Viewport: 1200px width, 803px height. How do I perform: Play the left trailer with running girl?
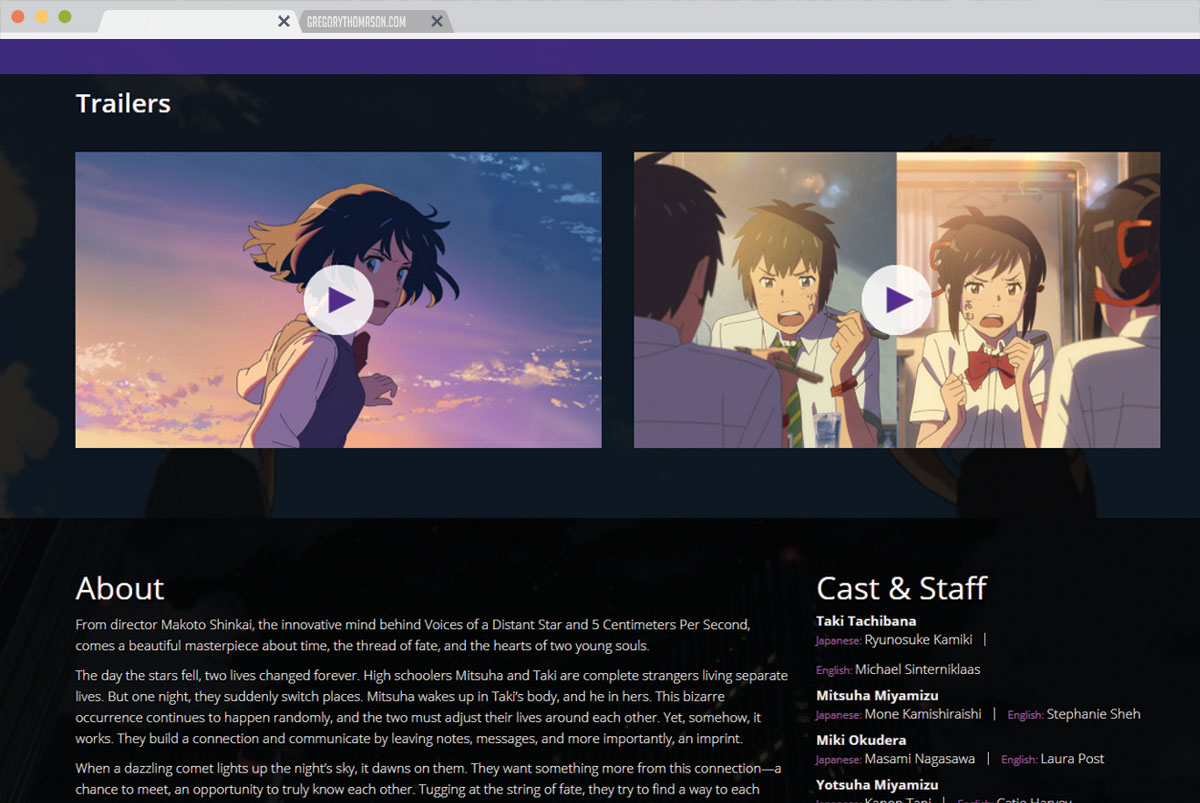tap(339, 300)
